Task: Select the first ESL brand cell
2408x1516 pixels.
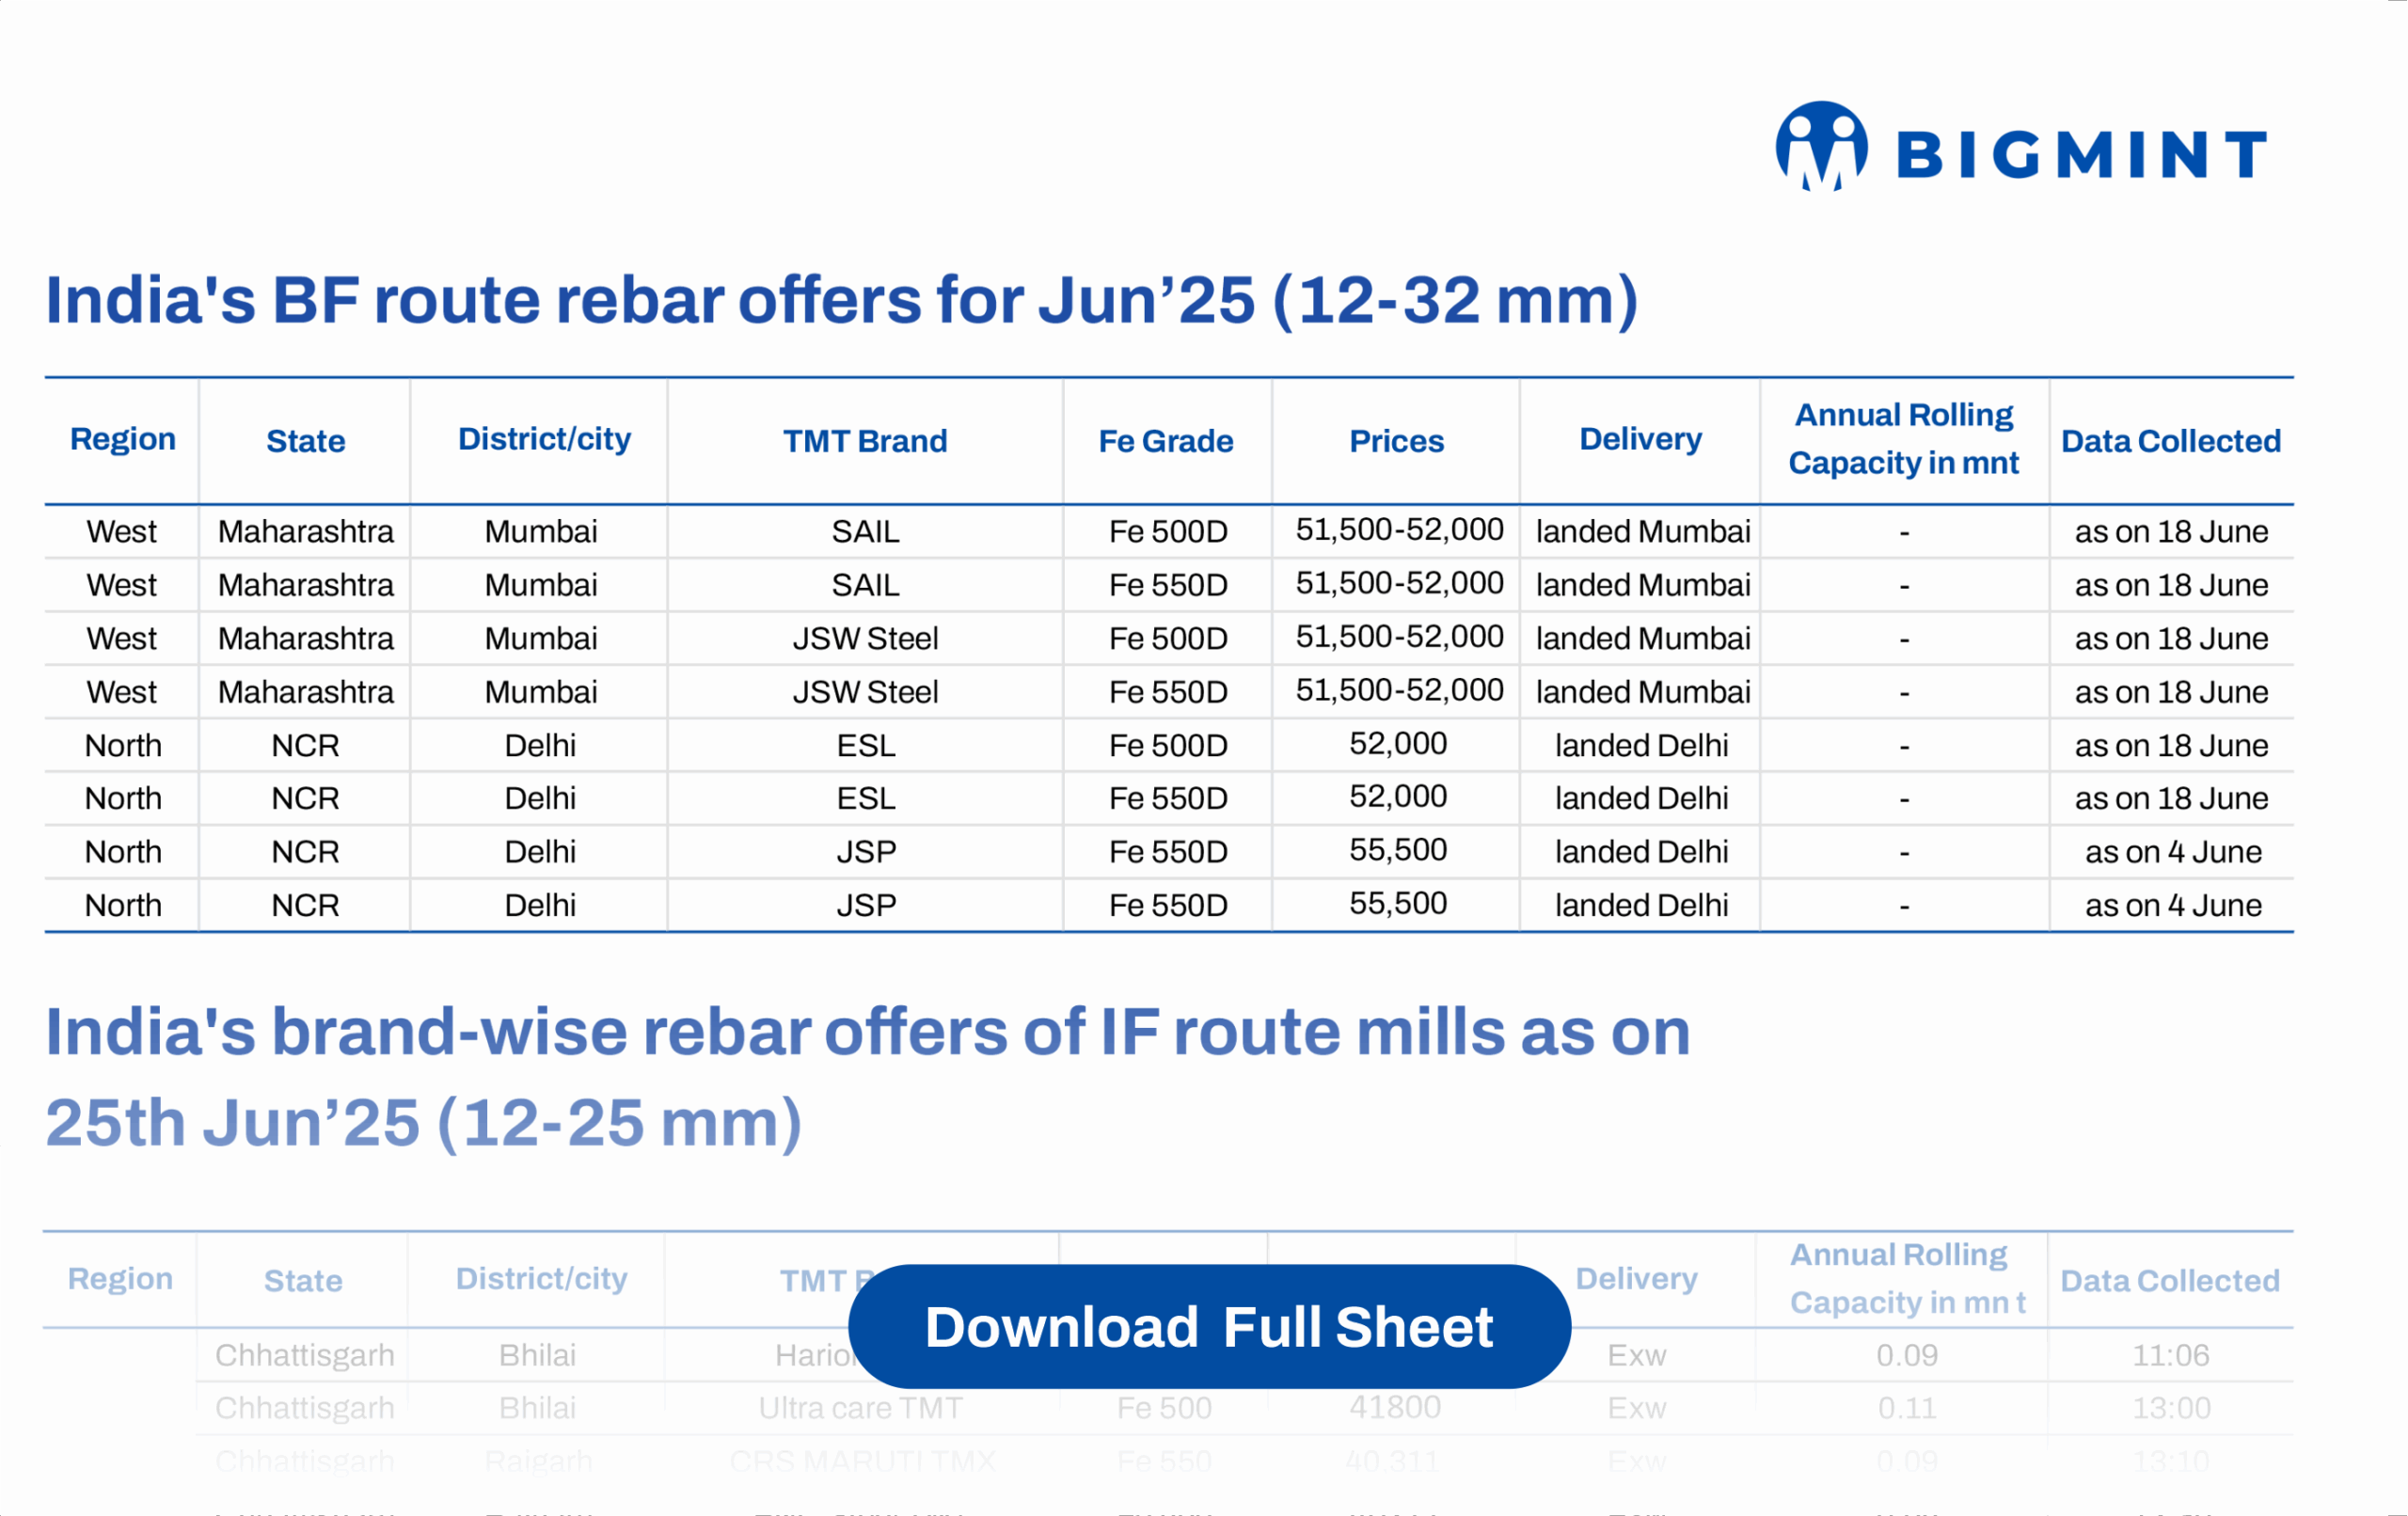Action: pyautogui.click(x=865, y=746)
